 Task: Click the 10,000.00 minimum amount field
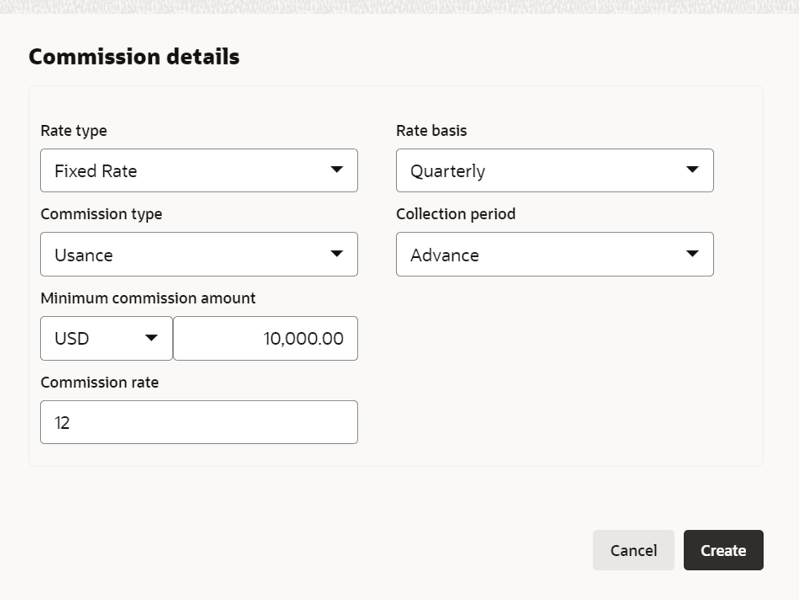pos(265,339)
